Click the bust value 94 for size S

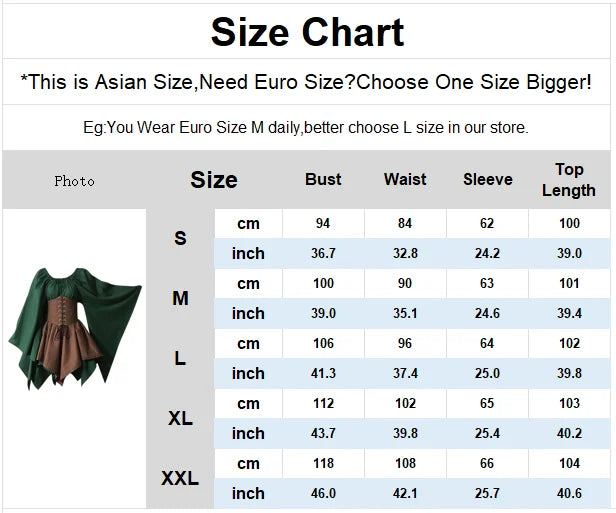(323, 223)
